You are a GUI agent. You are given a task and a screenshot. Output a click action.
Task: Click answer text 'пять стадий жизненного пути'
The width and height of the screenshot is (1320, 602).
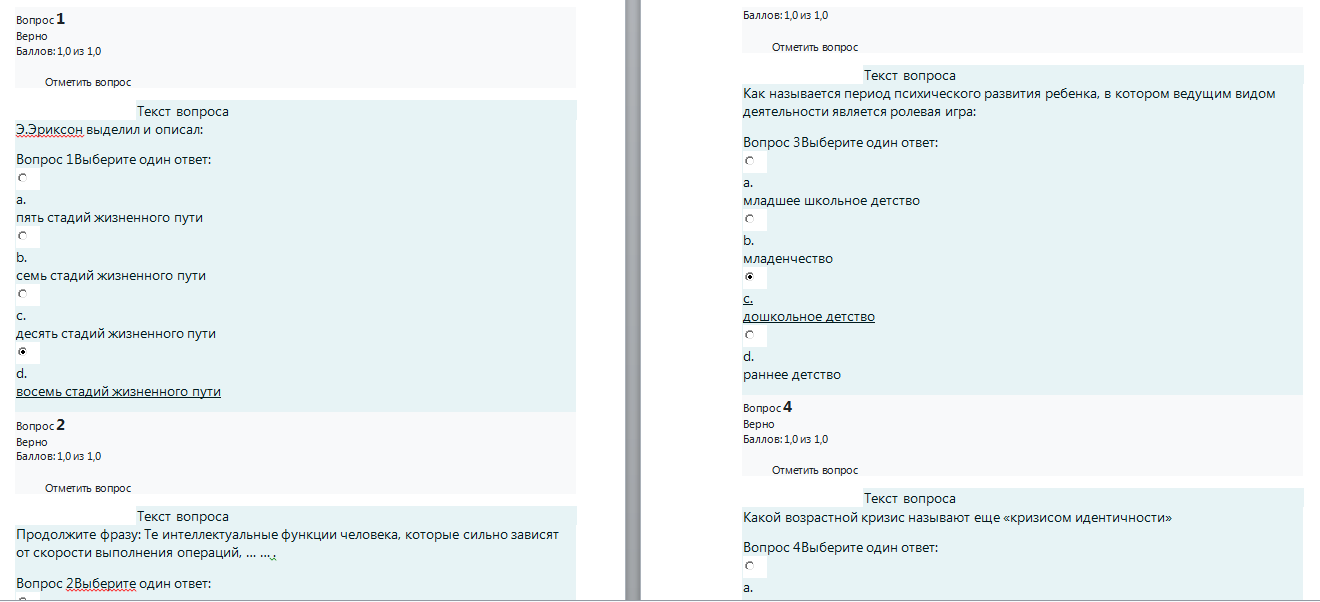110,217
